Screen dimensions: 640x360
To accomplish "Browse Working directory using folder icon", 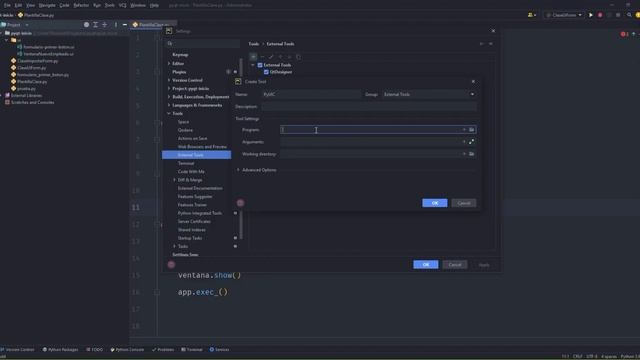I will tap(471, 154).
